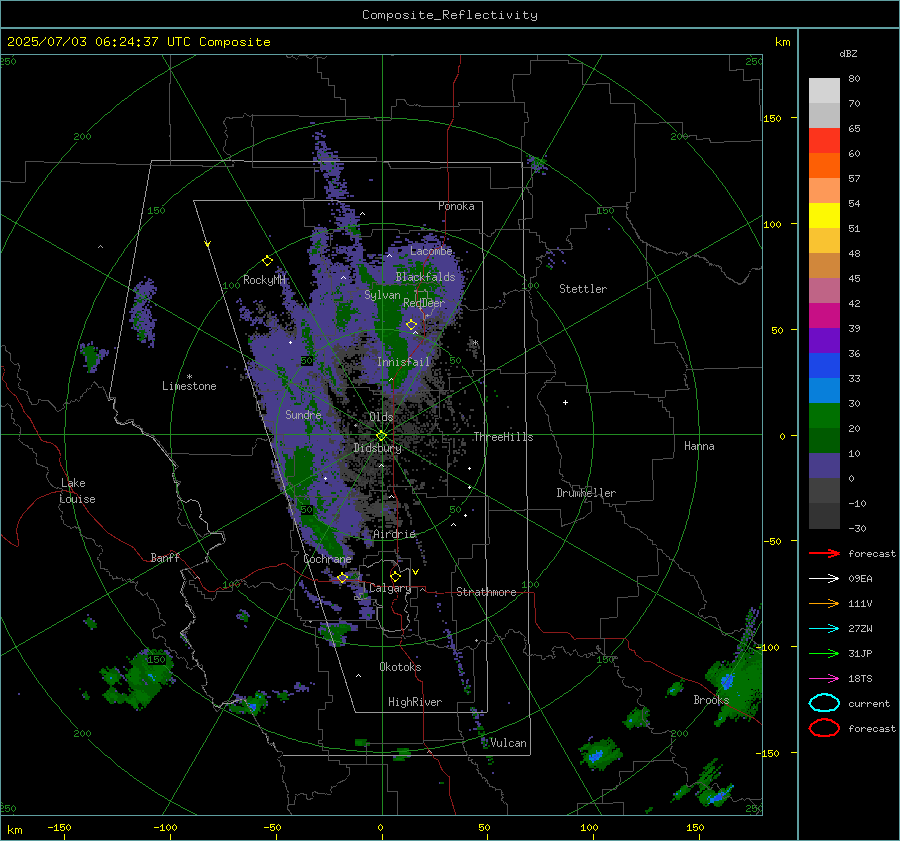The image size is (900, 841).
Task: Click the Vulcan town label
Action: [508, 743]
